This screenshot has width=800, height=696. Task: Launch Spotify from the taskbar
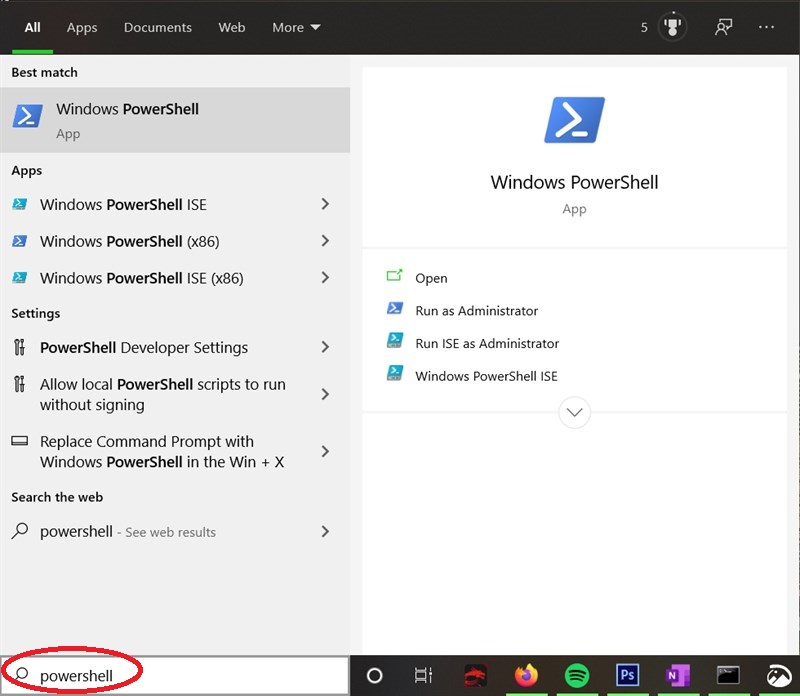(x=577, y=676)
